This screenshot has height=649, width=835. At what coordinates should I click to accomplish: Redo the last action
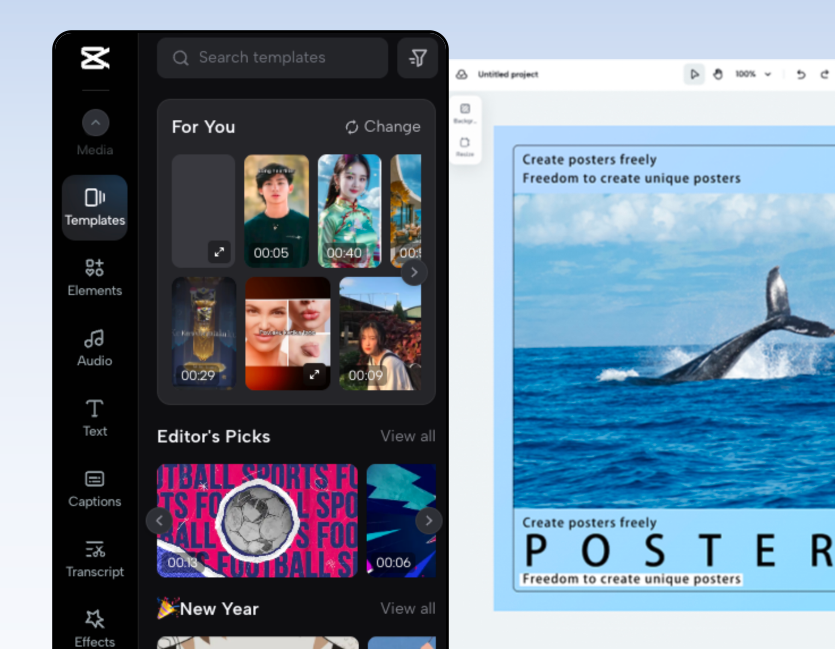point(825,74)
